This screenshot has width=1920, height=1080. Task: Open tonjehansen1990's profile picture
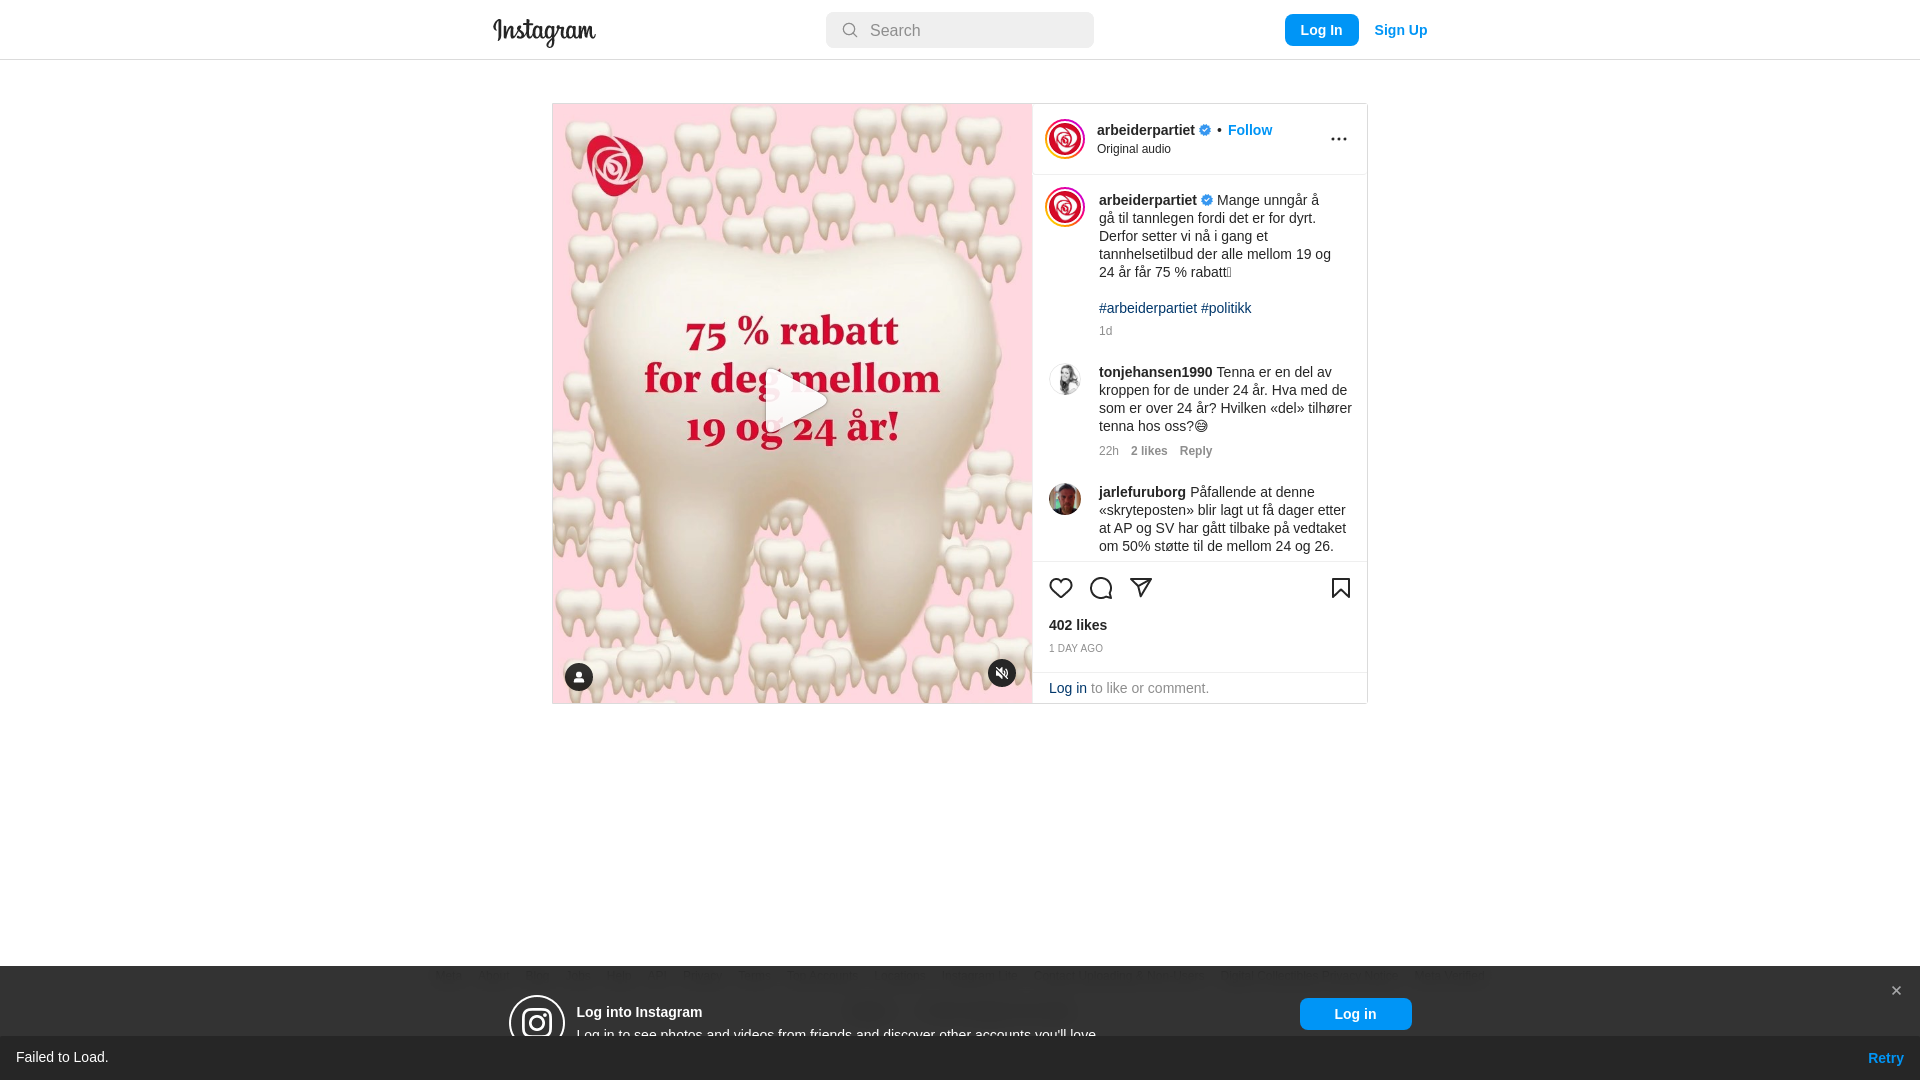click(x=1065, y=379)
